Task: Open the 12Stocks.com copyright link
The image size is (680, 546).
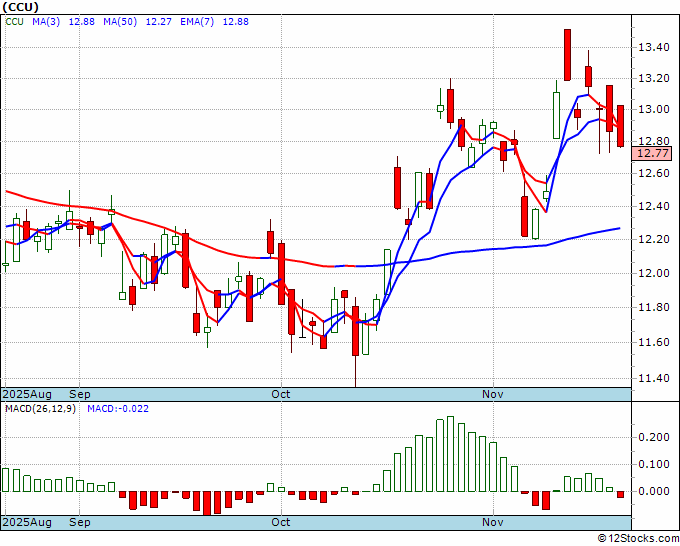Action: click(x=638, y=539)
